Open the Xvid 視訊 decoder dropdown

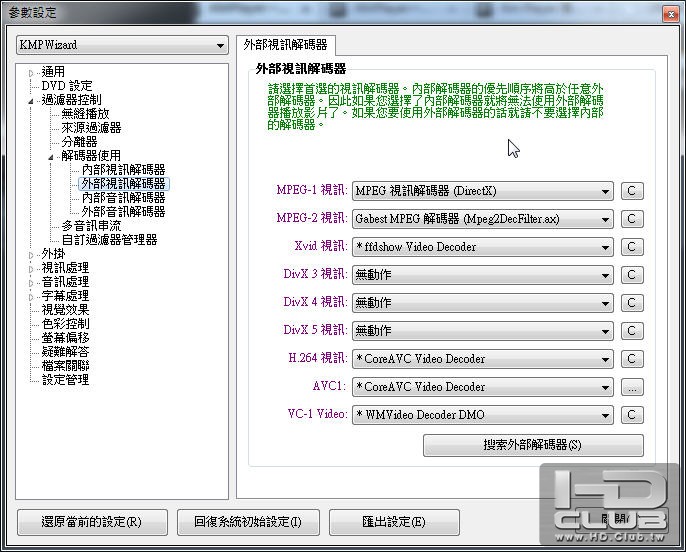(483, 247)
